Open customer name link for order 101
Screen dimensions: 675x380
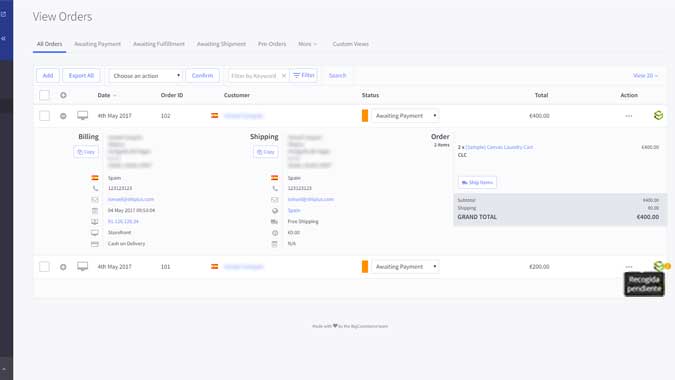tap(244, 267)
